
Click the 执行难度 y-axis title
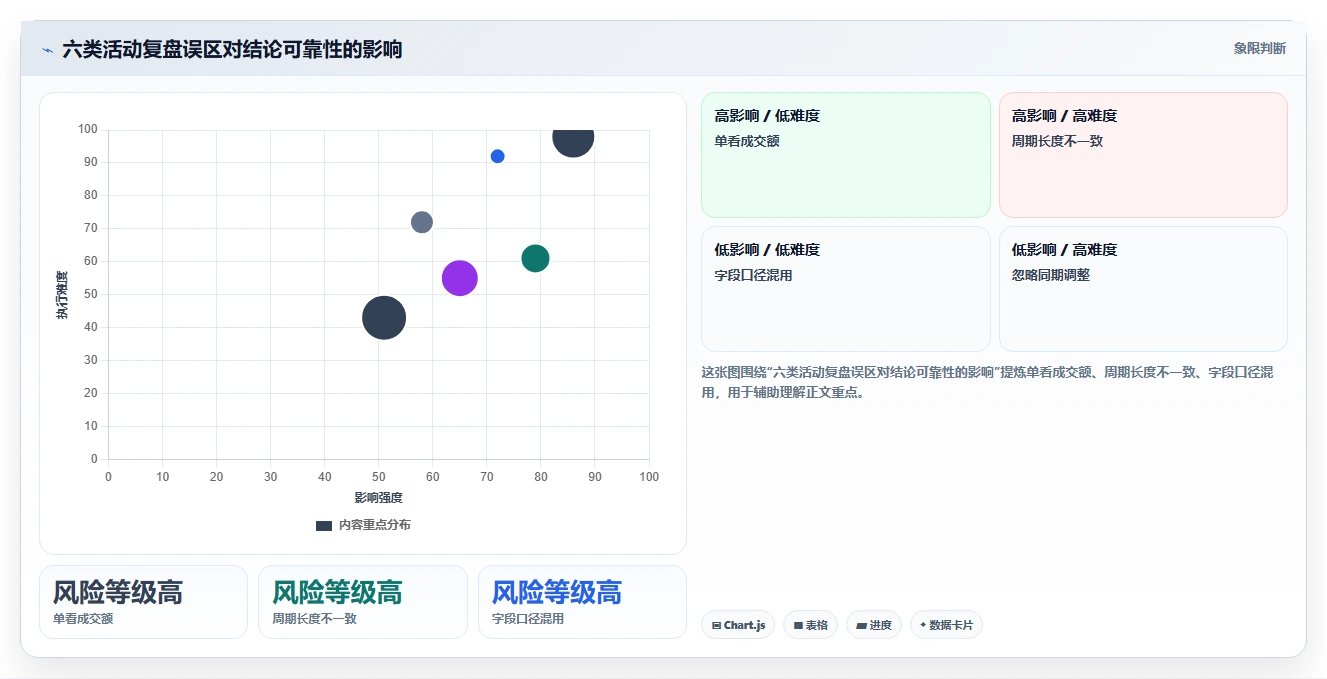coord(62,295)
